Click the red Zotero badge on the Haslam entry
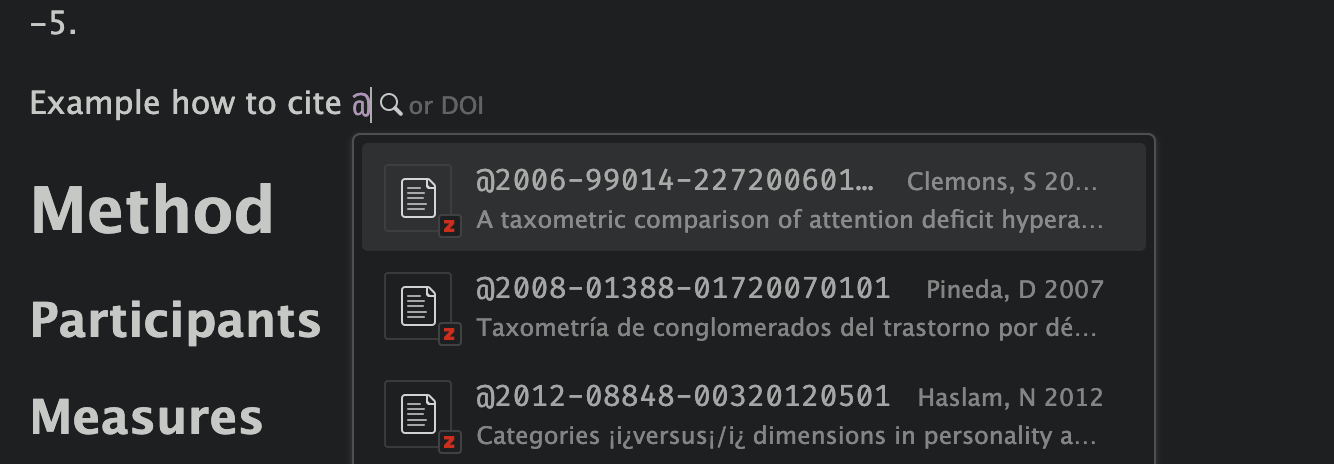The image size is (1334, 464). [x=449, y=442]
